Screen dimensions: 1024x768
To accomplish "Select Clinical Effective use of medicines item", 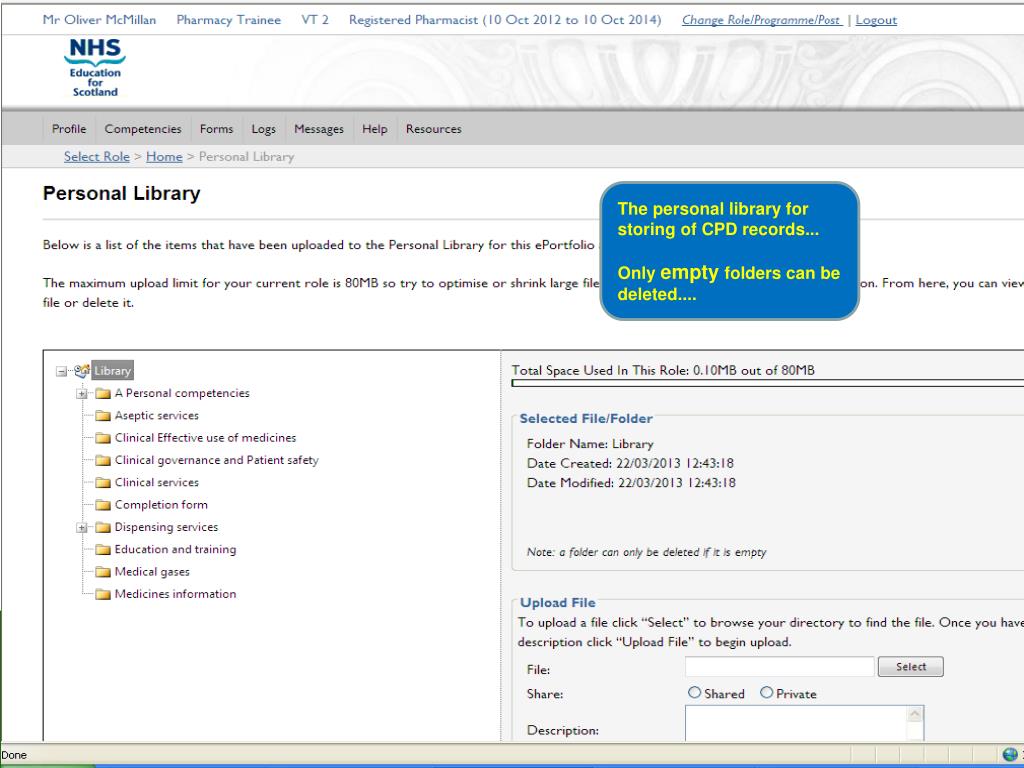I will click(205, 438).
